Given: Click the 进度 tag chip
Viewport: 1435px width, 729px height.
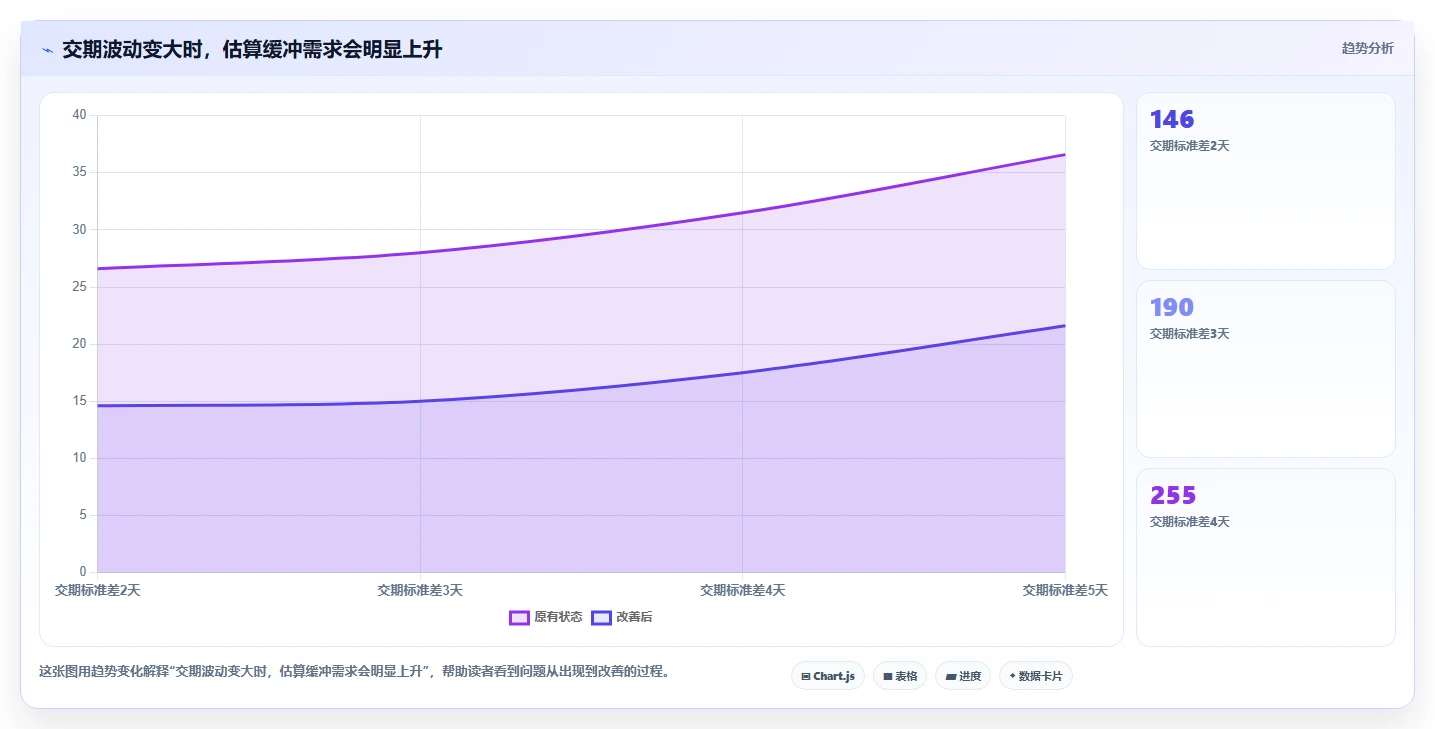Looking at the screenshot, I should pos(963,676).
